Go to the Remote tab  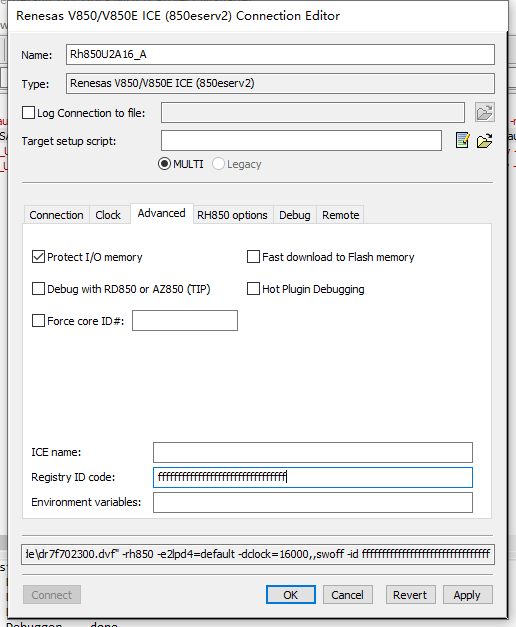(x=341, y=215)
